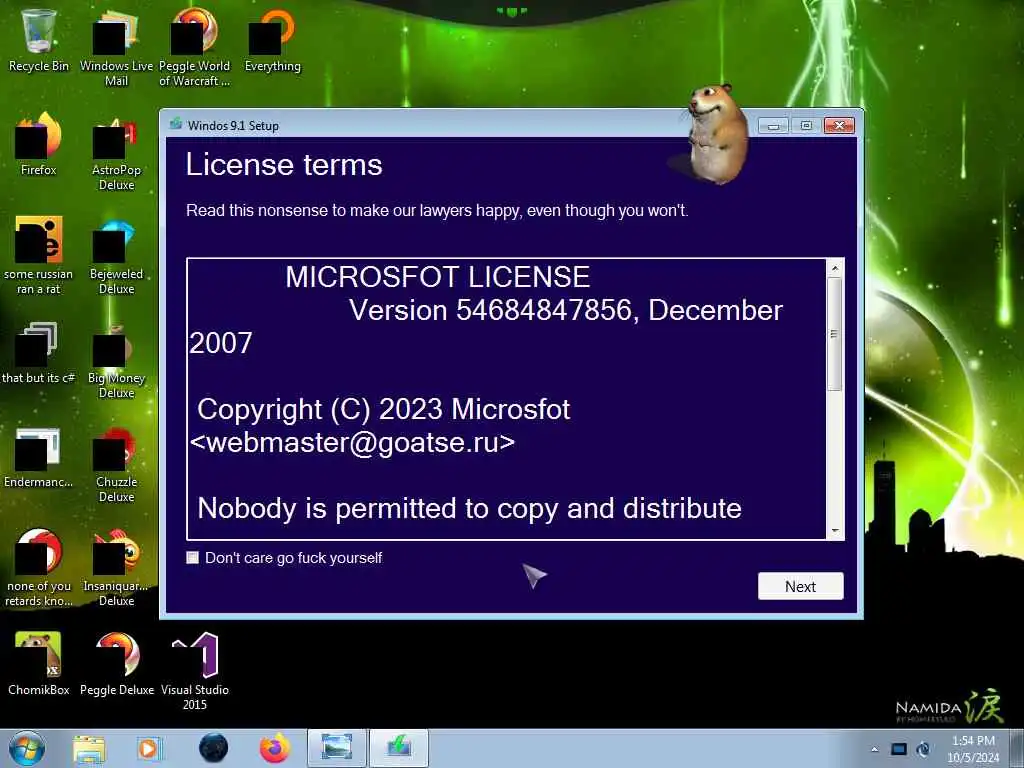This screenshot has width=1024, height=768.
Task: Switch to the photo viewer taskbar window
Action: point(336,748)
